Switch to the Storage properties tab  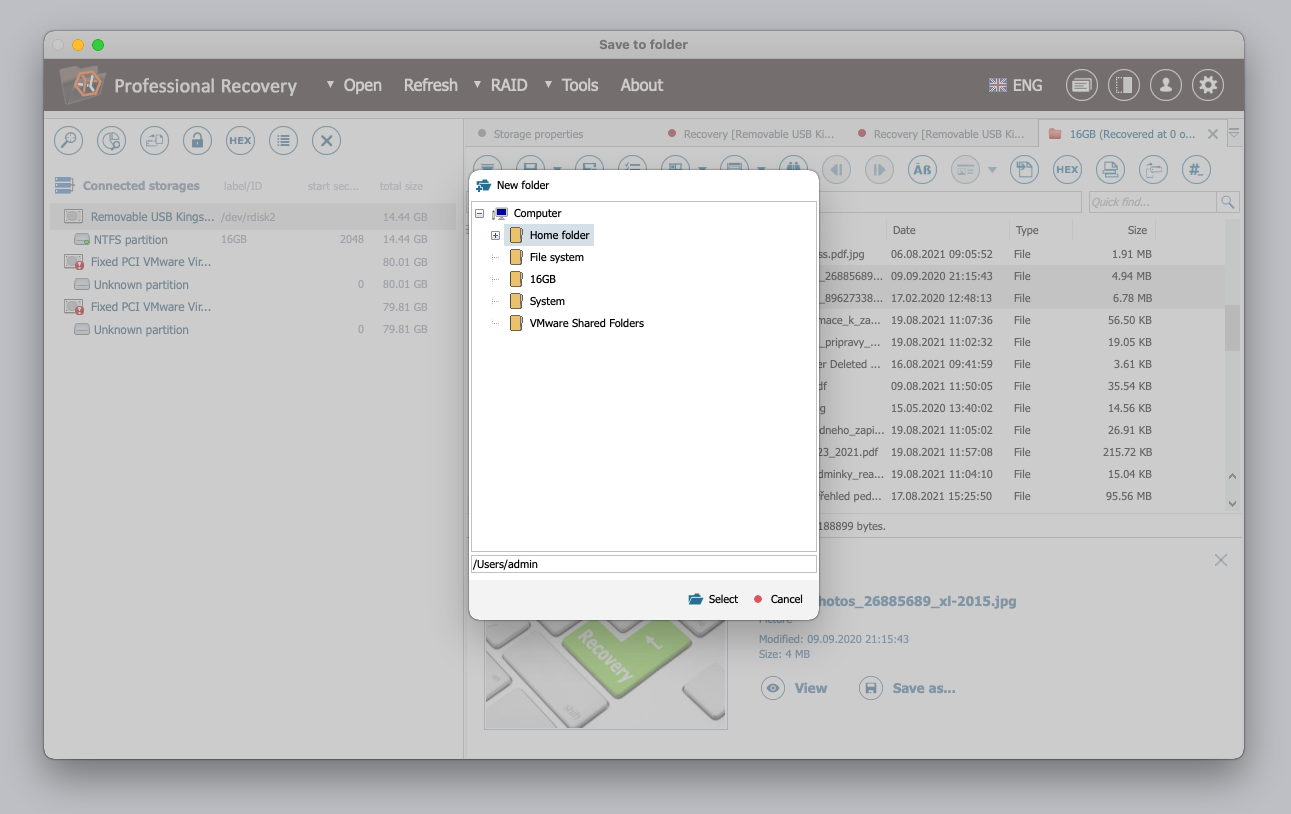tap(538, 134)
